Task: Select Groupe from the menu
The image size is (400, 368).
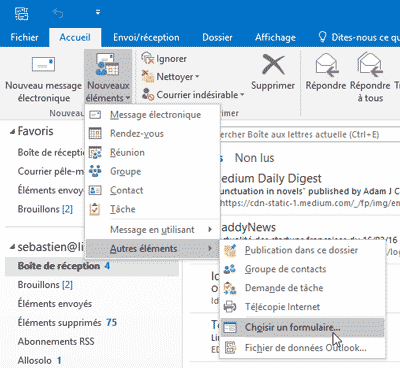Action: click(x=153, y=171)
